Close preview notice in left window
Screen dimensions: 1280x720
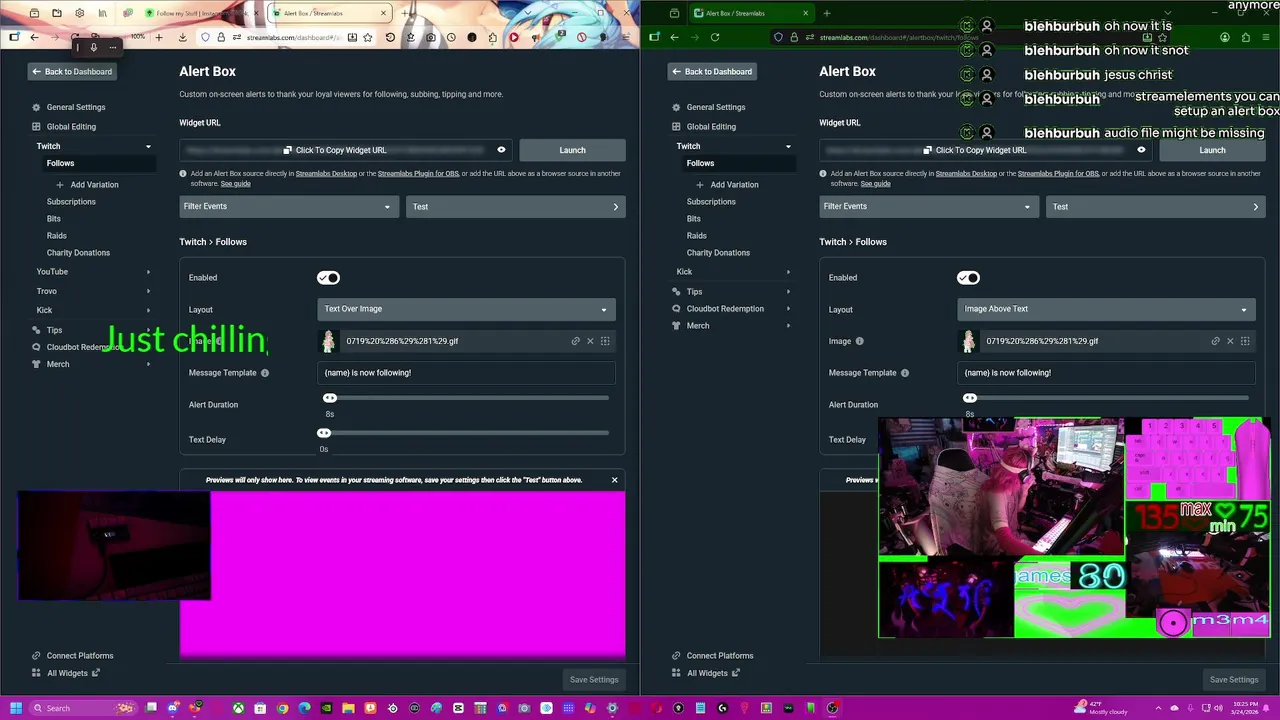614,480
